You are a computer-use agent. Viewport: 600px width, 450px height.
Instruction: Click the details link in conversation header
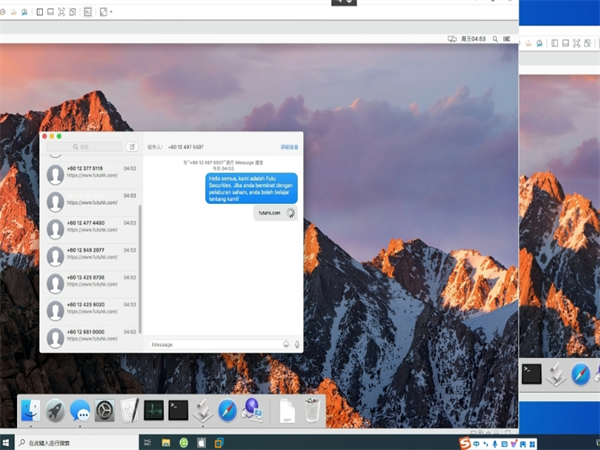coord(289,146)
